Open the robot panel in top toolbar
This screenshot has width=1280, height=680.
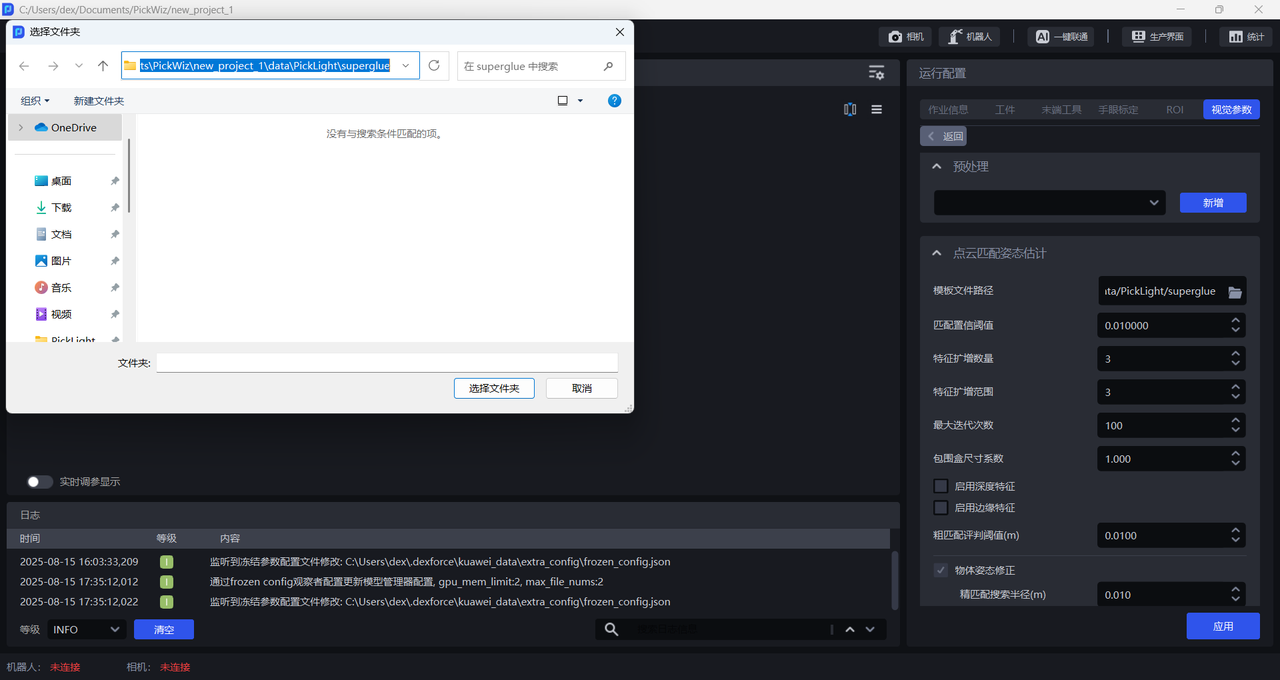click(x=970, y=36)
